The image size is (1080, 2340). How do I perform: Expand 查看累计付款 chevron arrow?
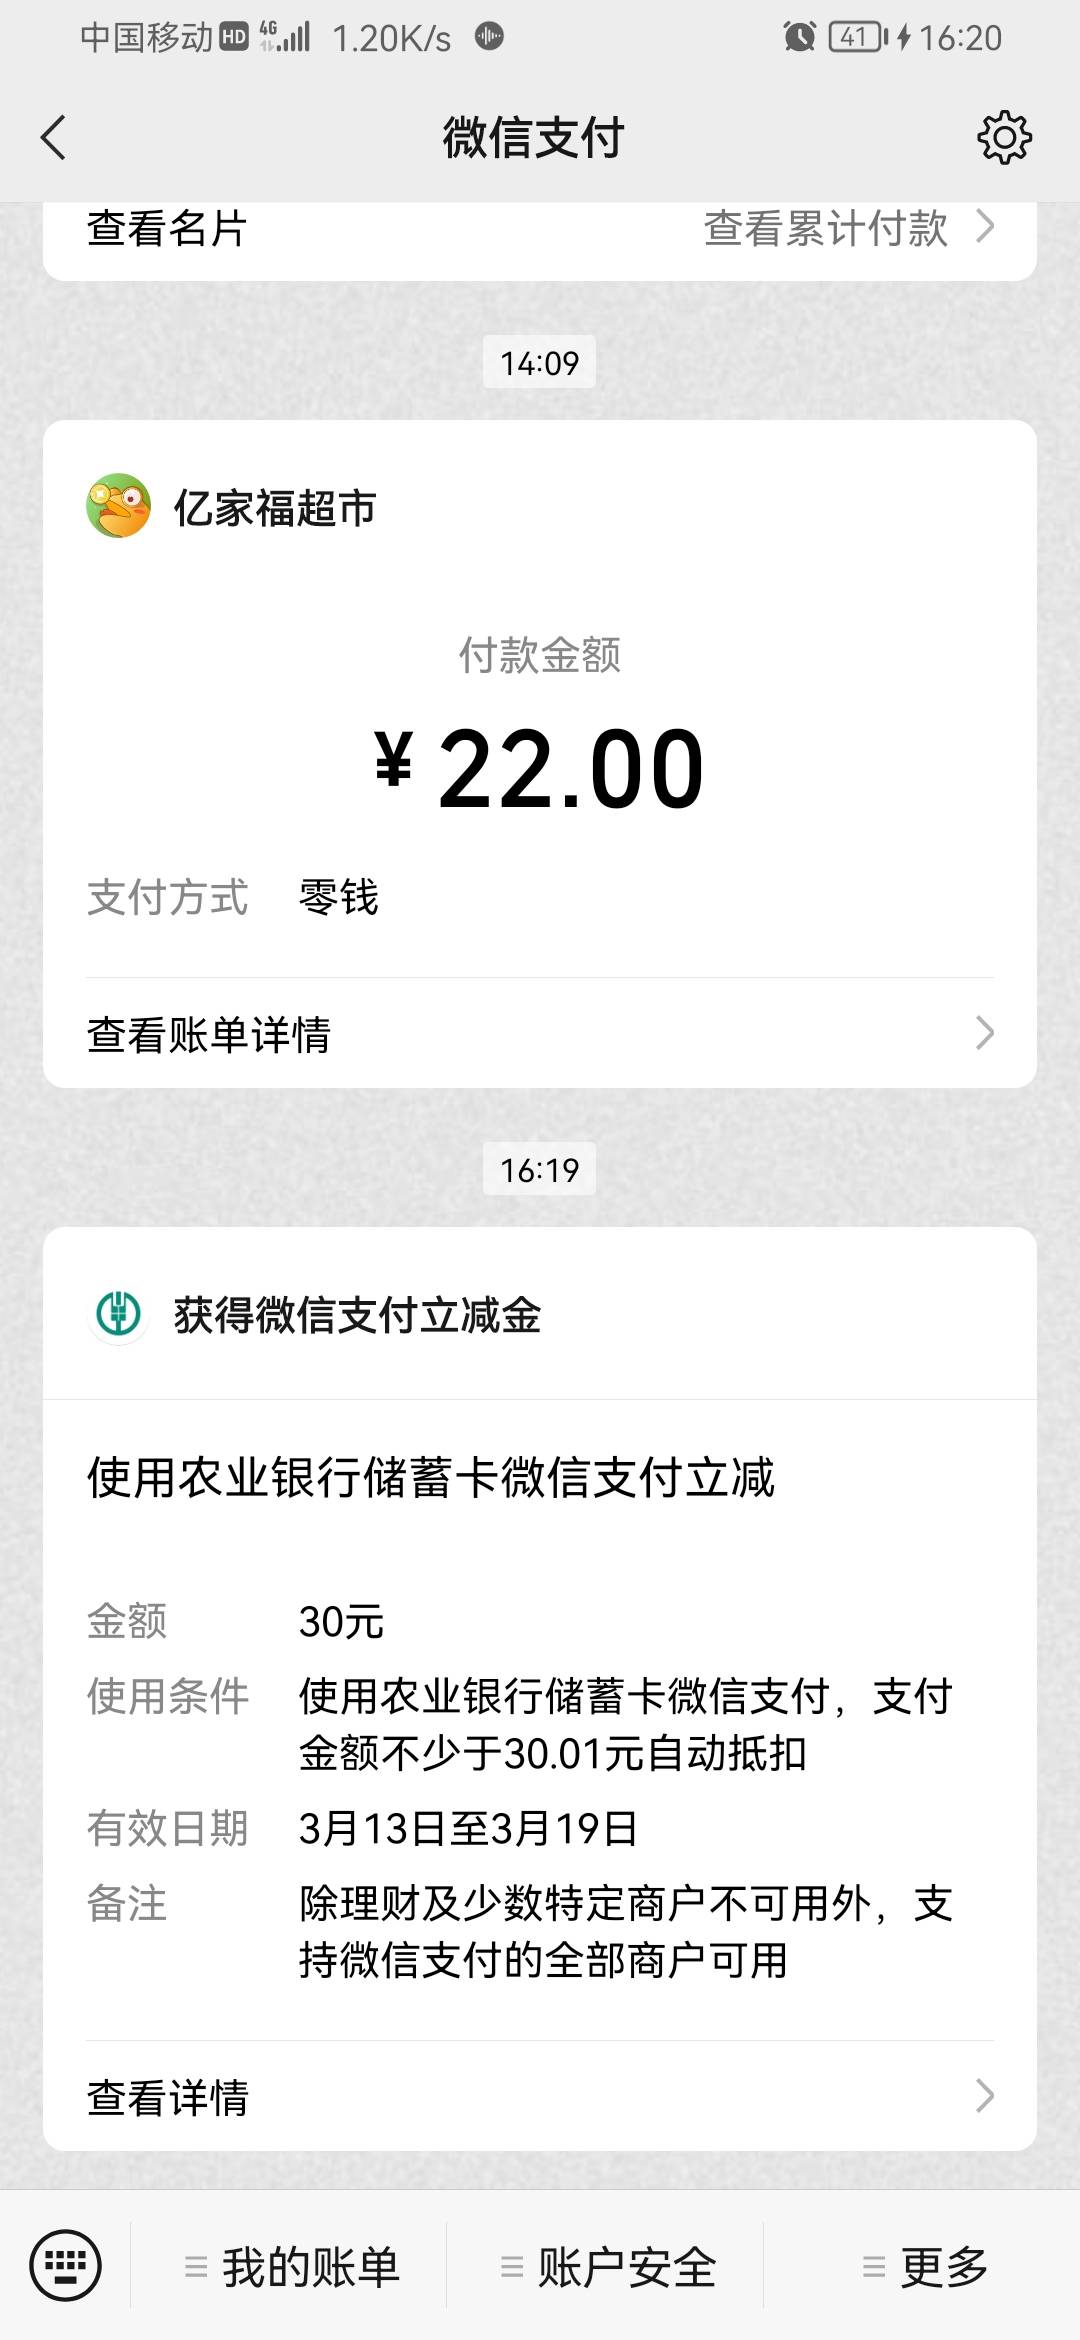pos(985,227)
